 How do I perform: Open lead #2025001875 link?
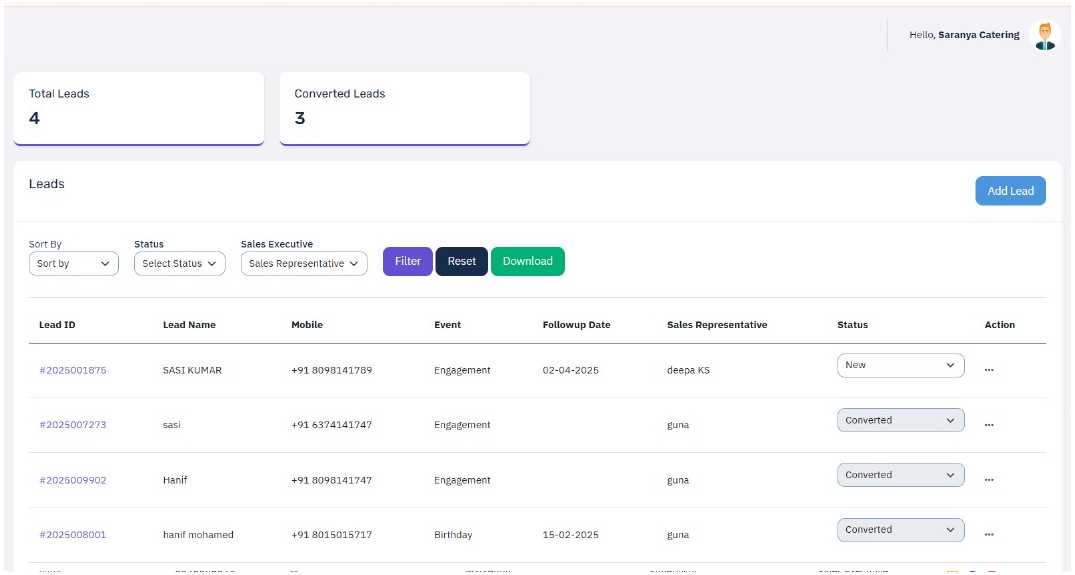tap(73, 370)
